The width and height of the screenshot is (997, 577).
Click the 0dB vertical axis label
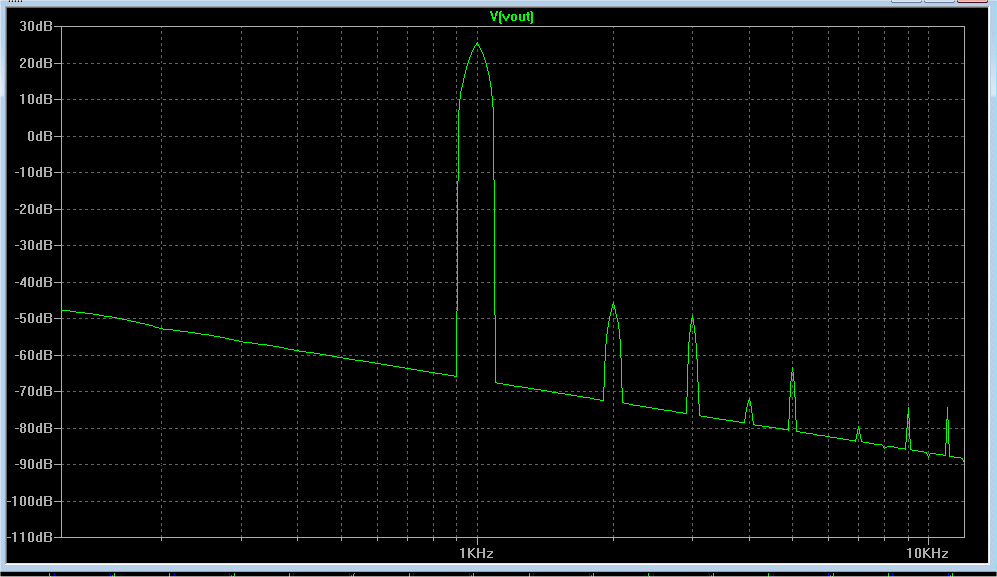(40, 136)
